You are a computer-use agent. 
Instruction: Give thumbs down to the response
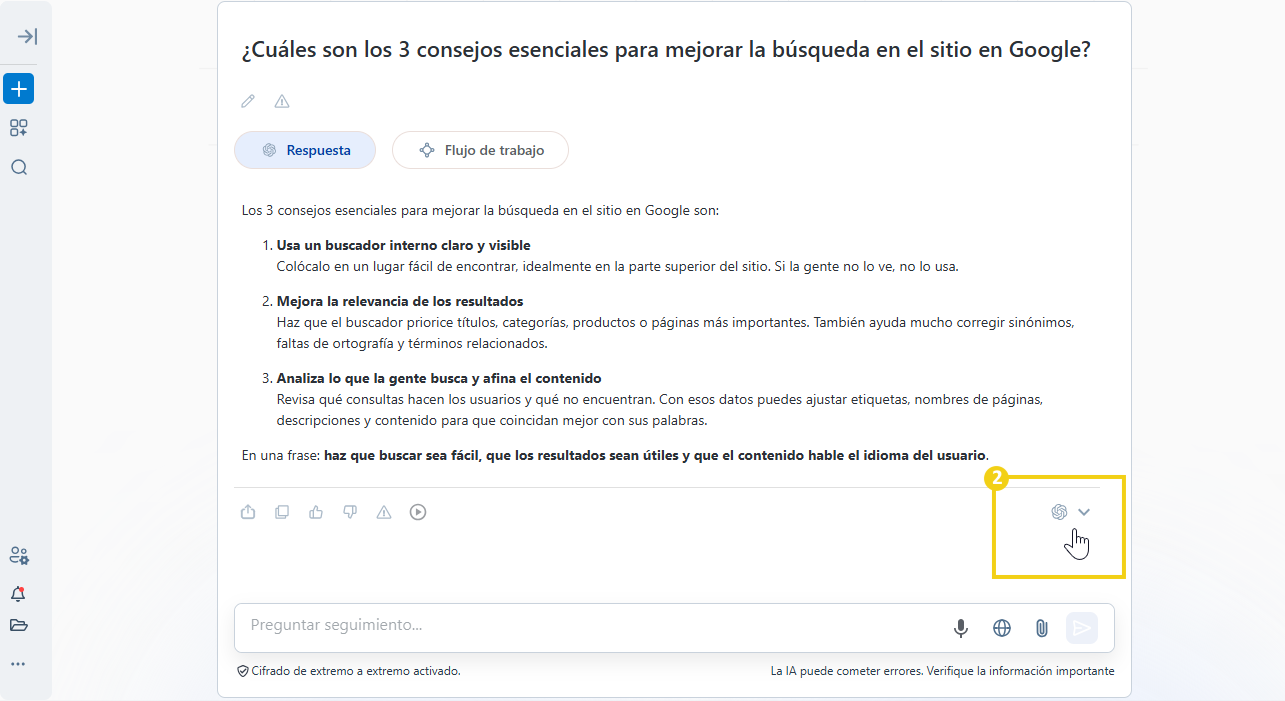coord(350,512)
